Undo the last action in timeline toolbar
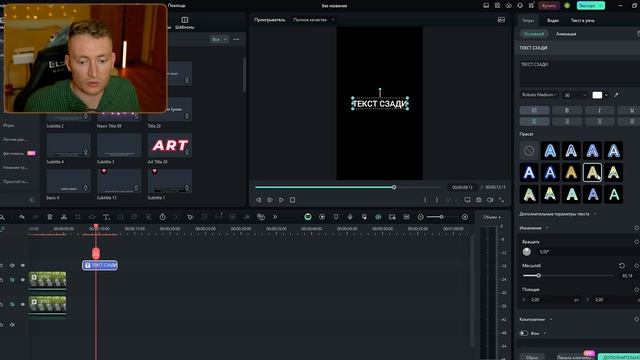The image size is (640, 360). (x=22, y=217)
